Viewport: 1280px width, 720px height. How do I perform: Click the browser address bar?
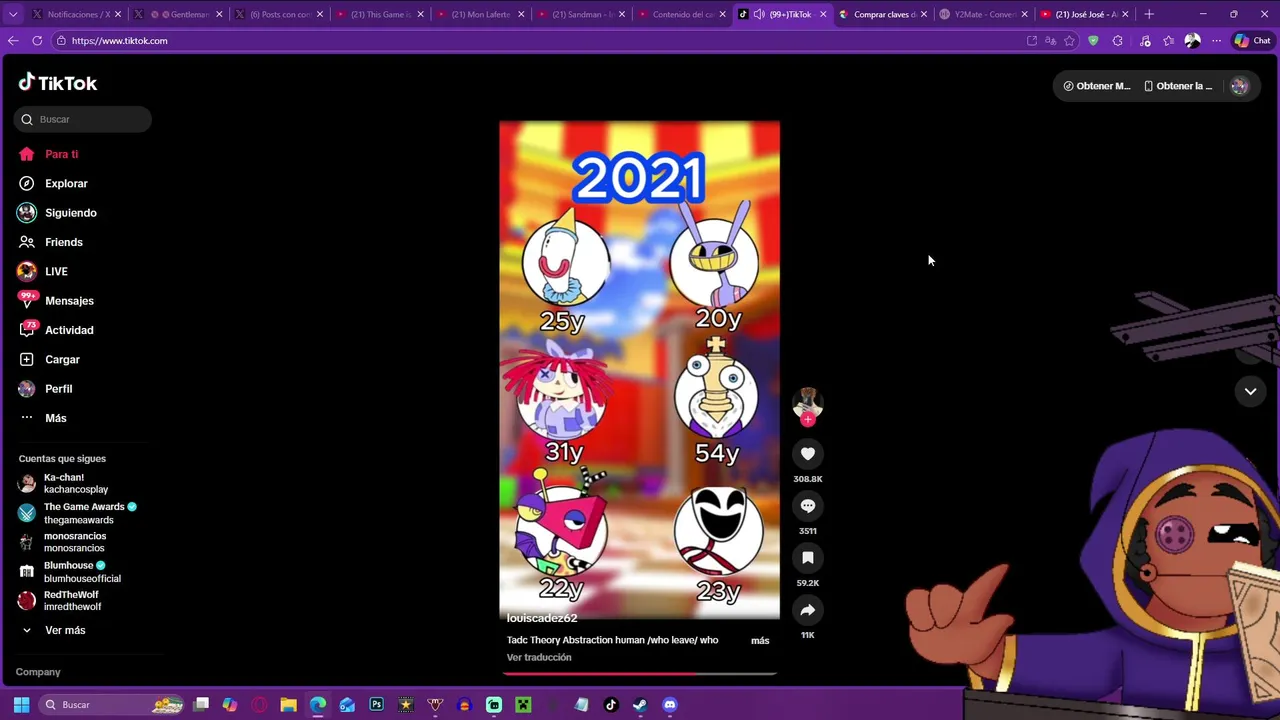click(540, 41)
